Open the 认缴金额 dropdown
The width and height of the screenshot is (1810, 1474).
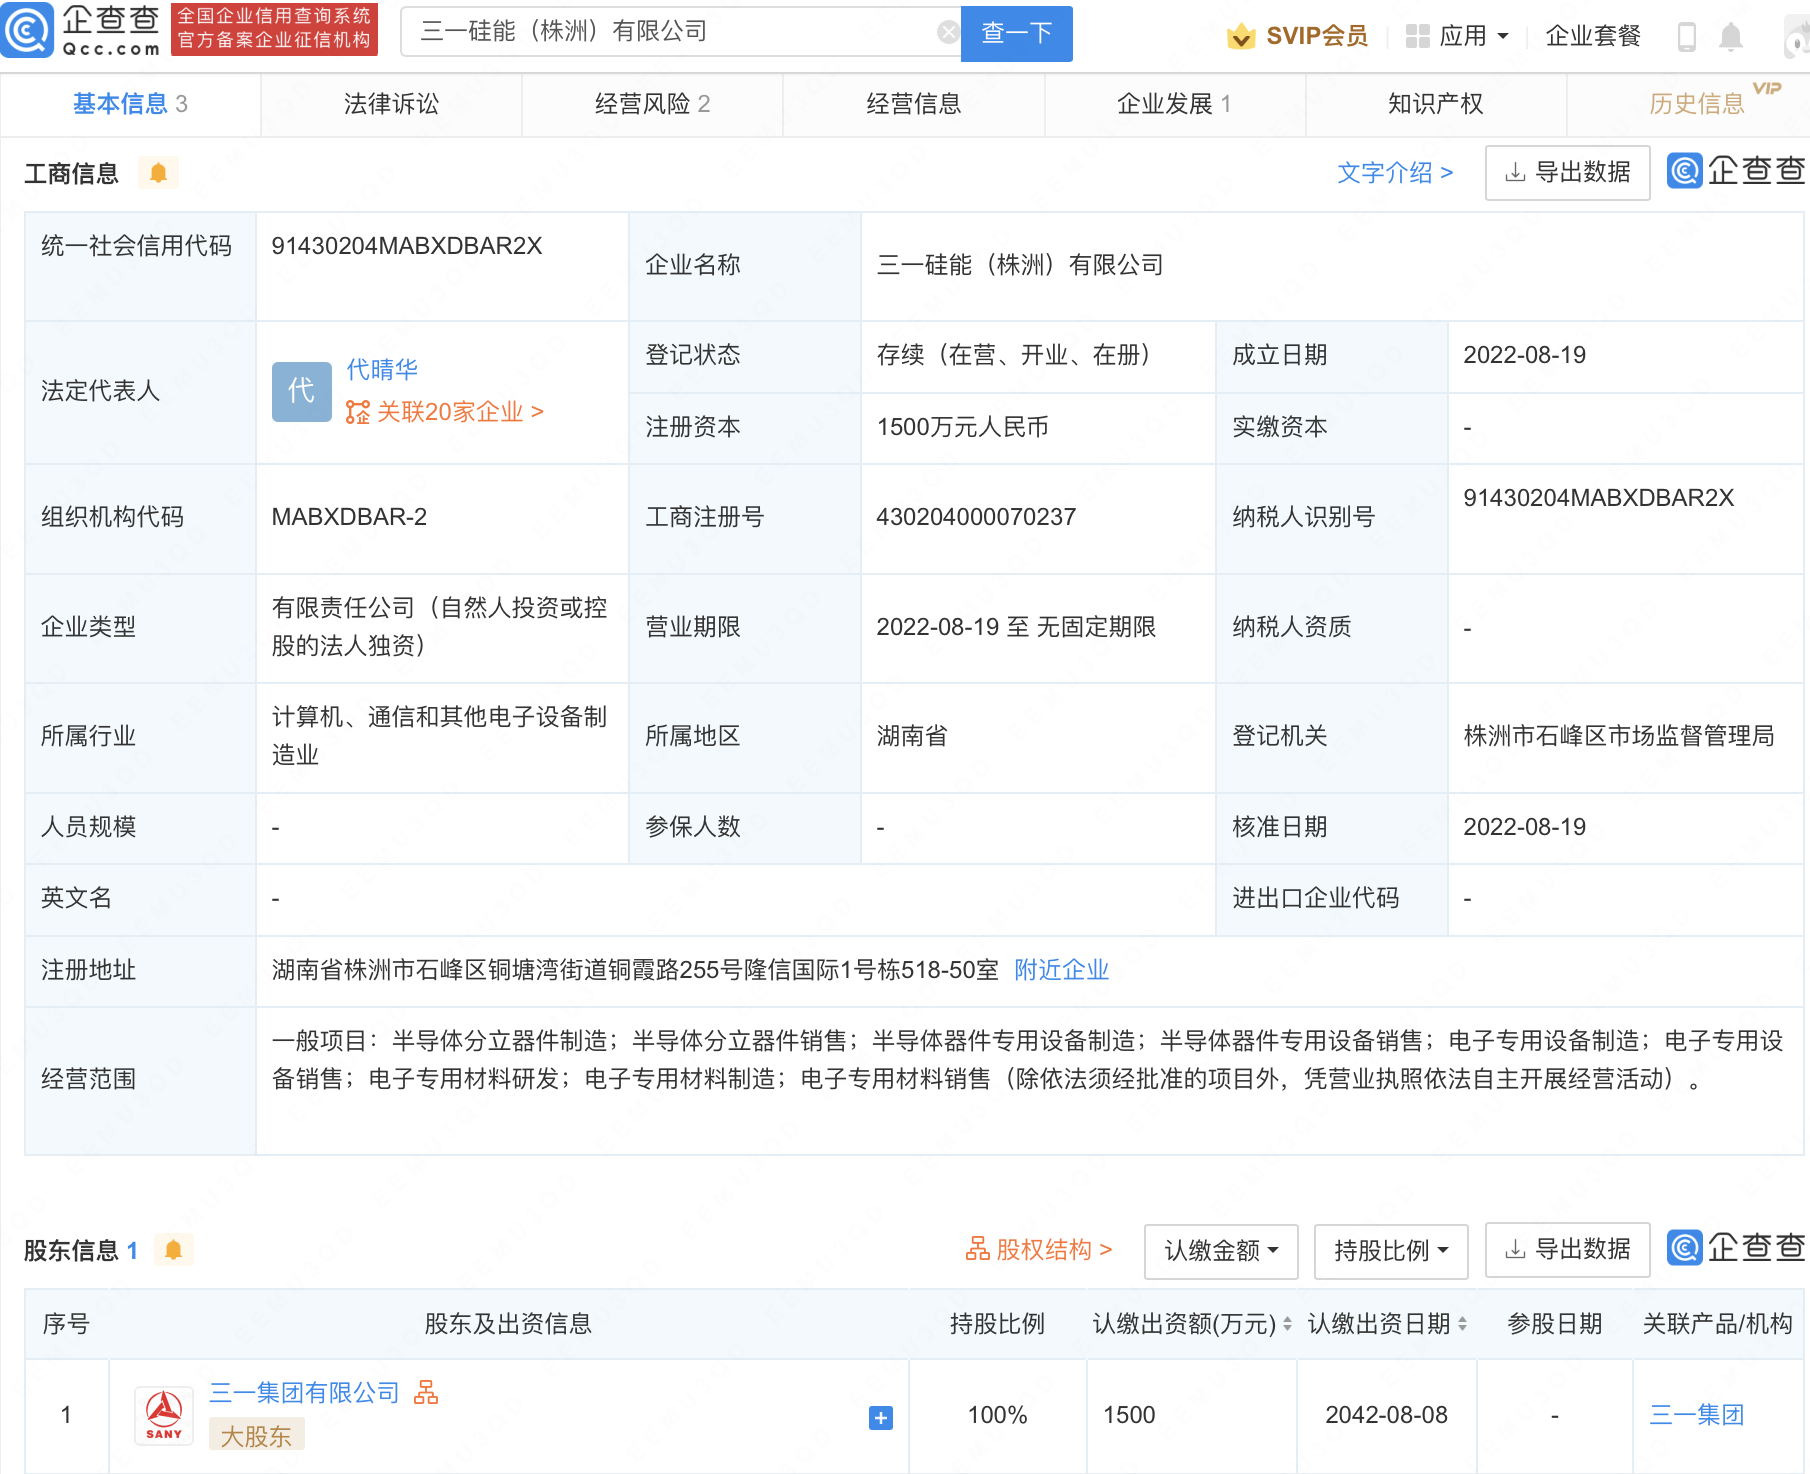[x=1221, y=1251]
